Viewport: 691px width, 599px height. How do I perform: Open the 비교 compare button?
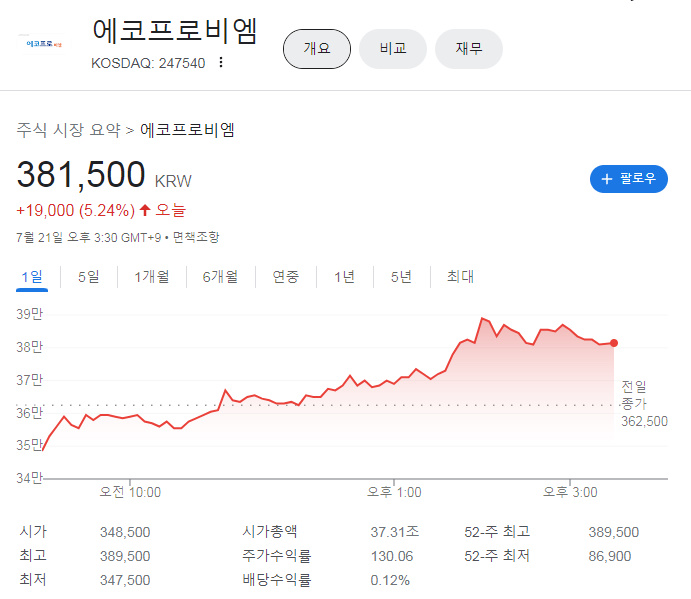(393, 49)
